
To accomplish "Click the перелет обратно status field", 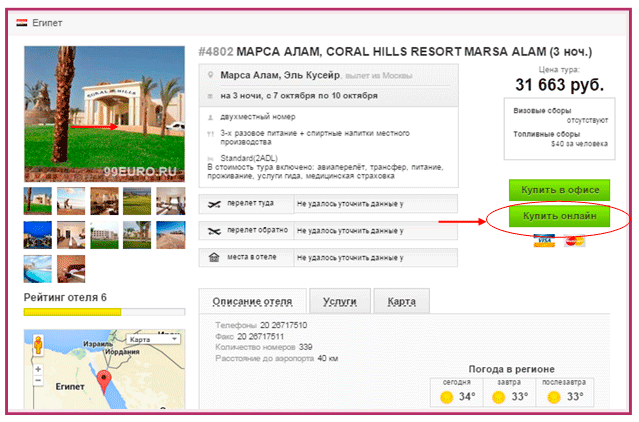I will click(x=375, y=231).
